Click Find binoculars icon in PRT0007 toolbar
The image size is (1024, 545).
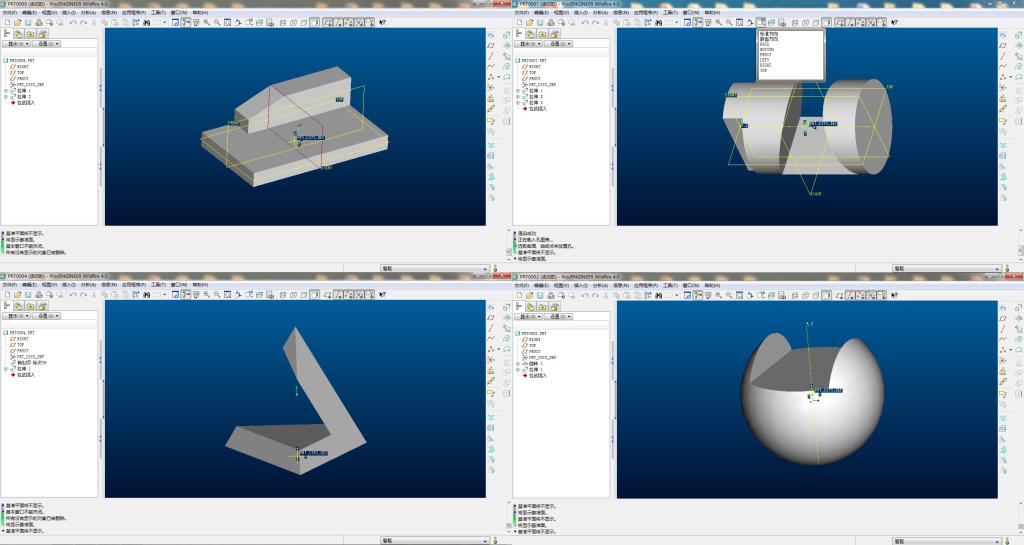[x=658, y=22]
